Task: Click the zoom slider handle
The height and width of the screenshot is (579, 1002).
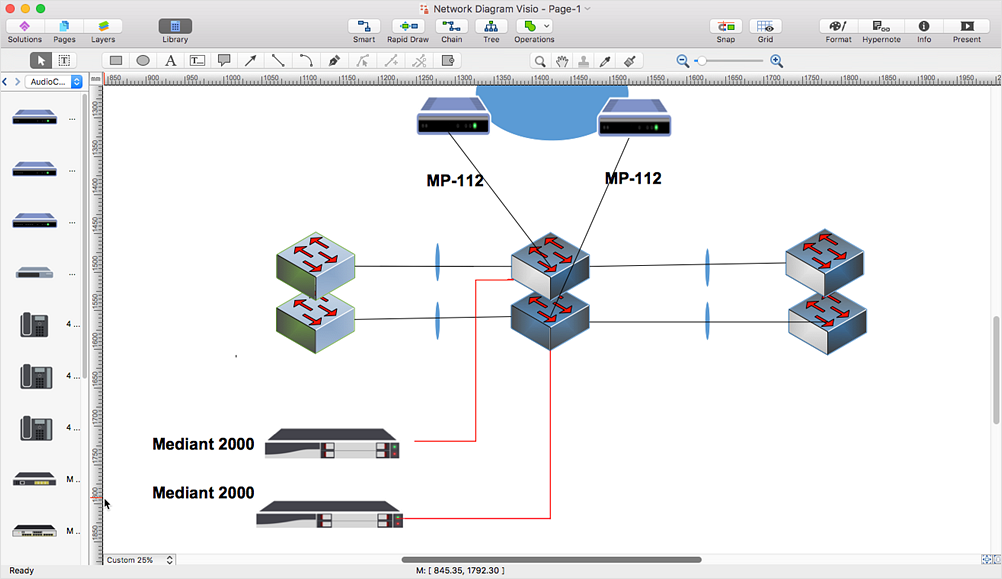Action: click(x=702, y=61)
